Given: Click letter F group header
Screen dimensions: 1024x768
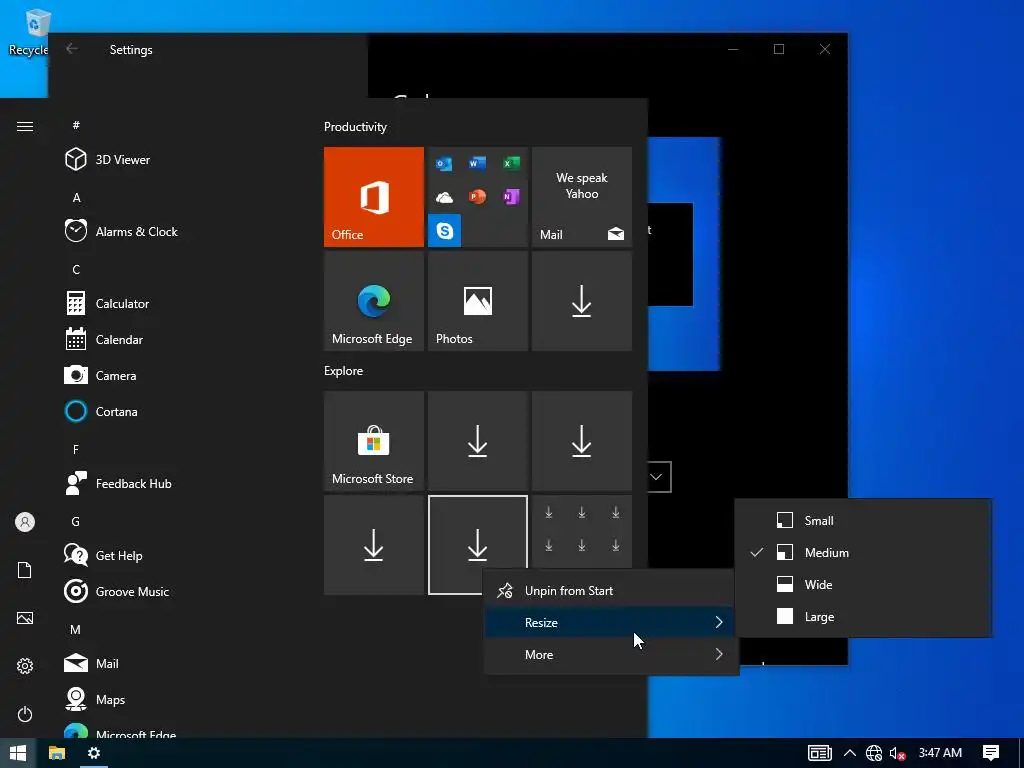Looking at the screenshot, I should (76, 449).
